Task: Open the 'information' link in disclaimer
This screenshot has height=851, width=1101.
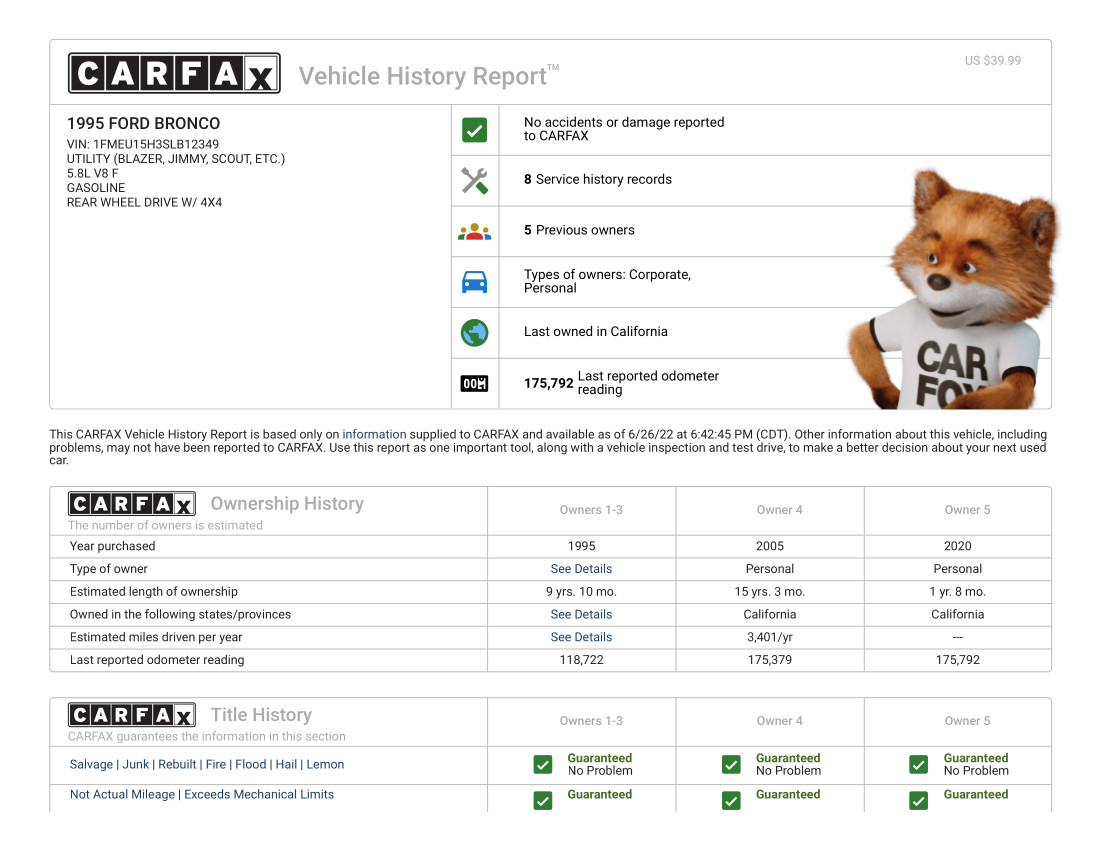Action: (374, 435)
